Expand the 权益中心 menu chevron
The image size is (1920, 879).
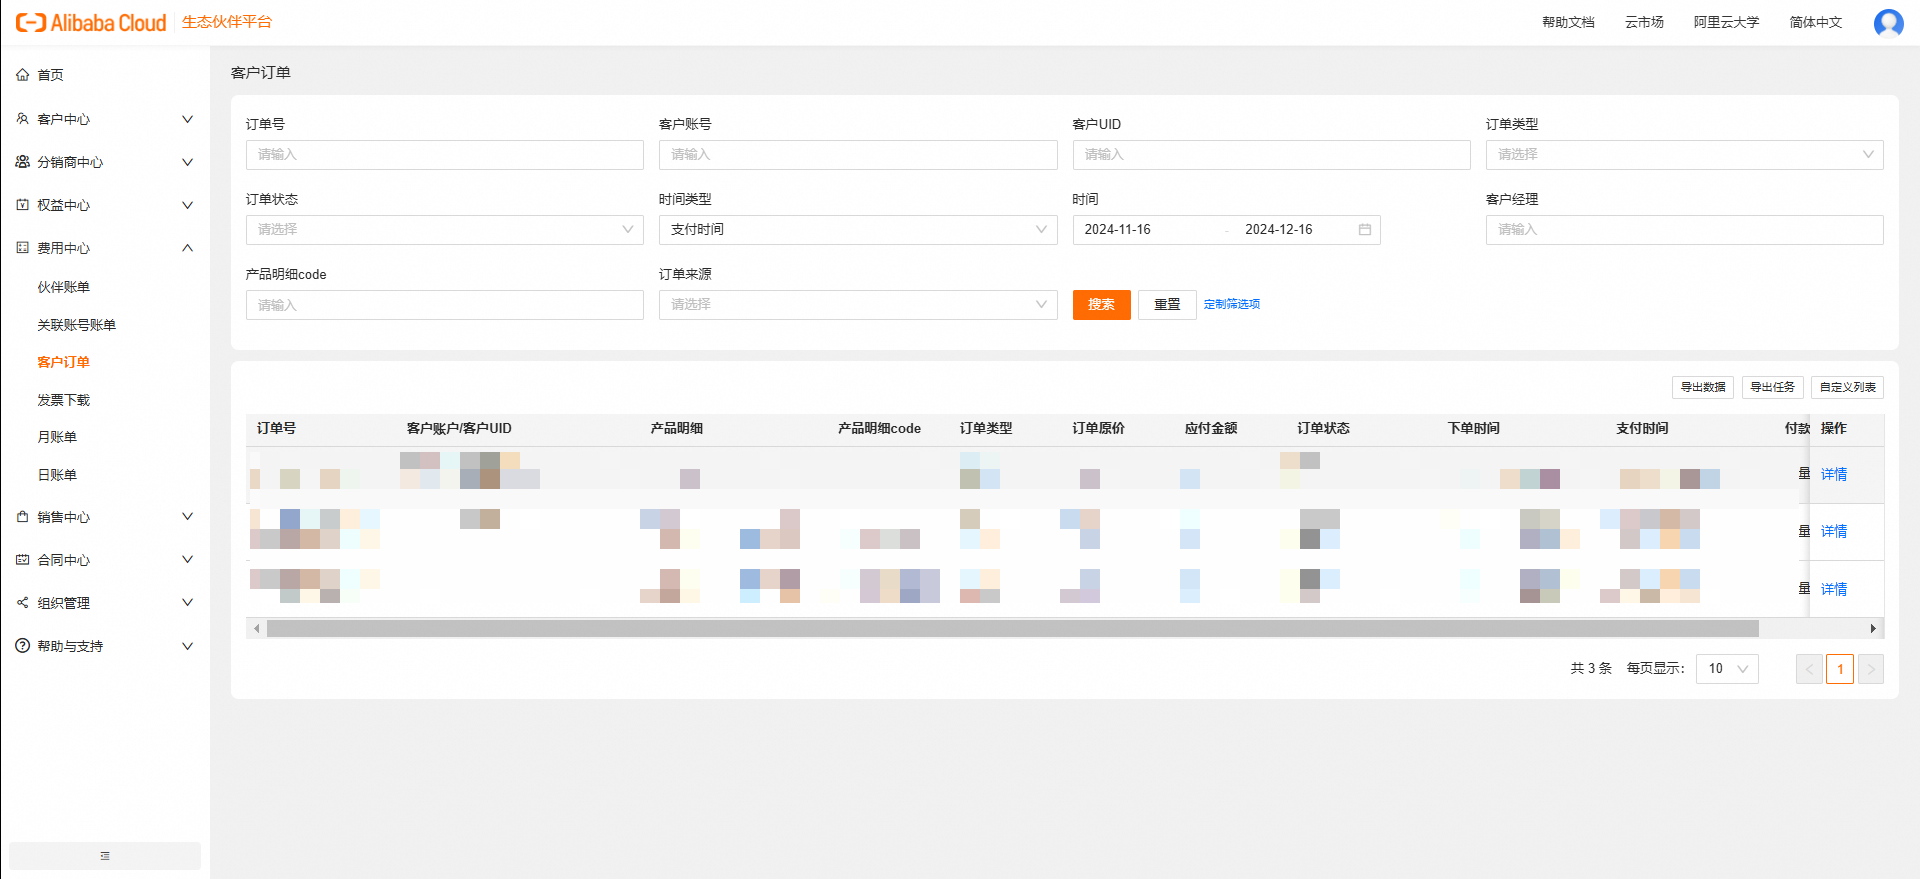(187, 205)
